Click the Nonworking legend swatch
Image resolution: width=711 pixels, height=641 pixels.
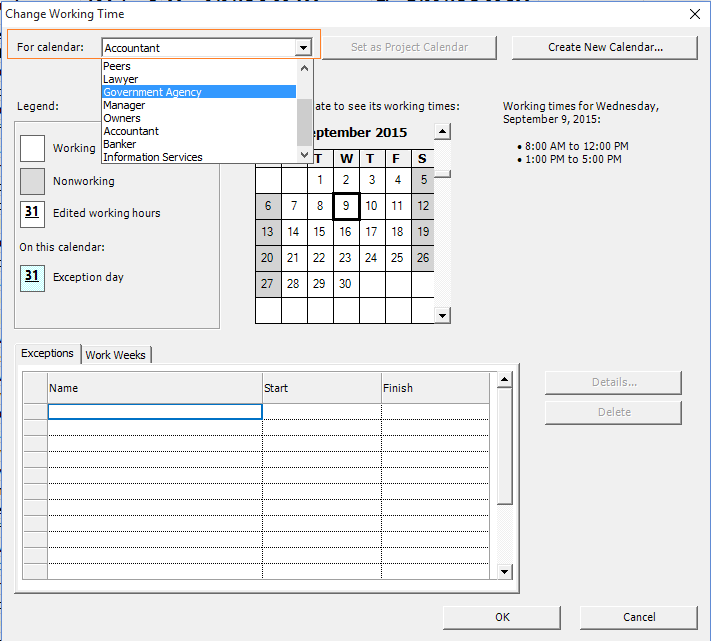(32, 181)
